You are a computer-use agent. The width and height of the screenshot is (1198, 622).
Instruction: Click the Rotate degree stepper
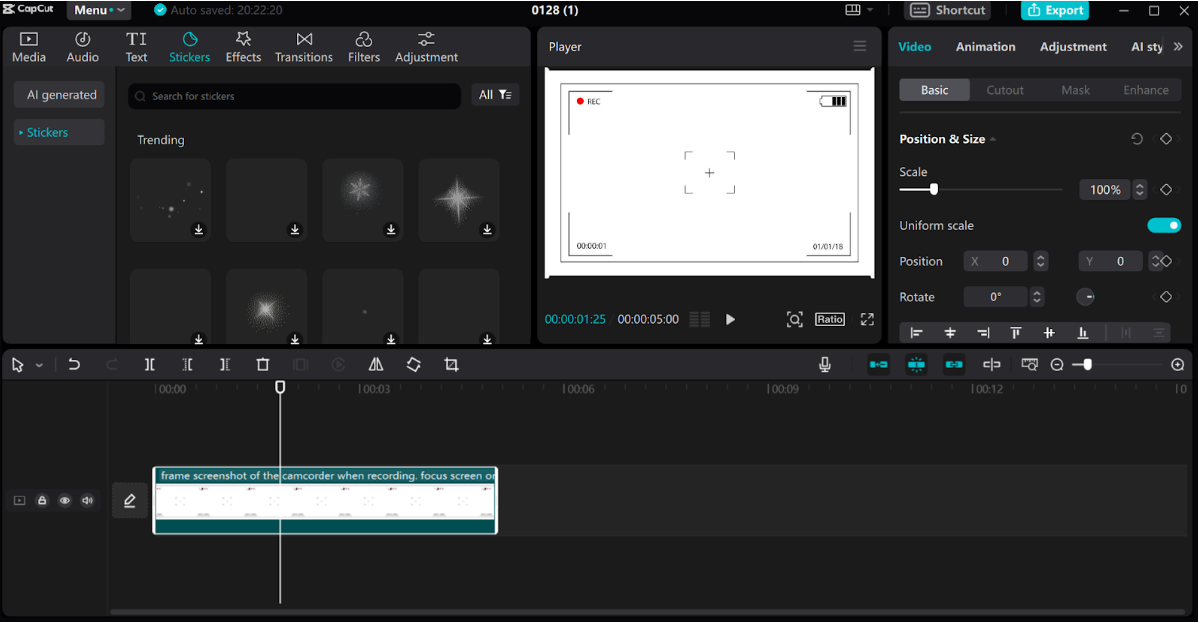click(1037, 296)
